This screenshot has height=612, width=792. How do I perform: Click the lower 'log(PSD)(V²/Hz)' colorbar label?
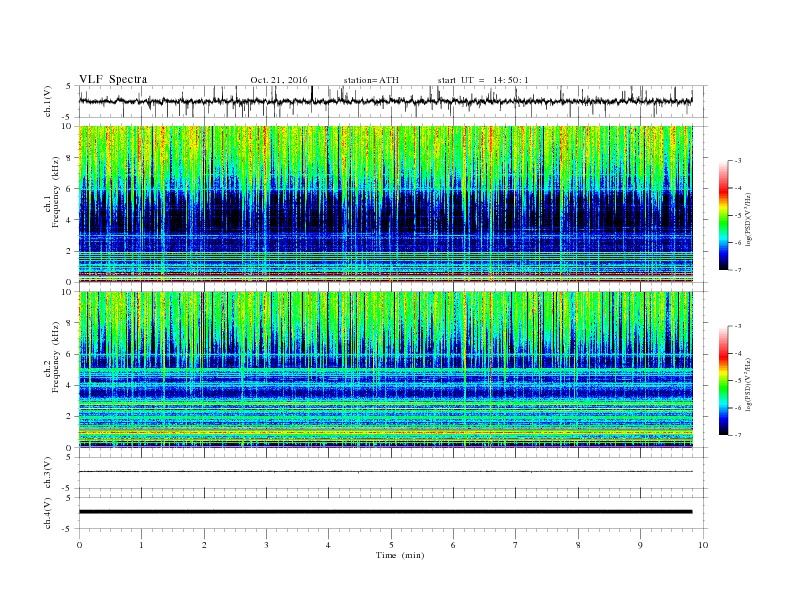click(x=748, y=384)
